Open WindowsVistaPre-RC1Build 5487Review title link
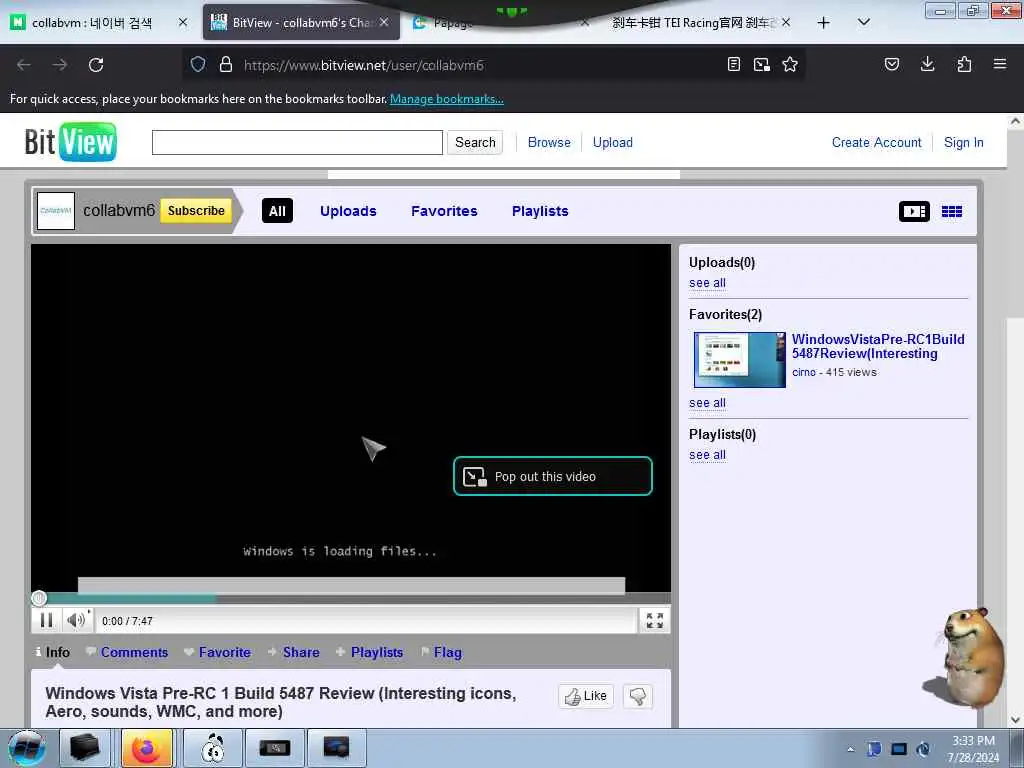1024x768 pixels. pyautogui.click(x=878, y=346)
